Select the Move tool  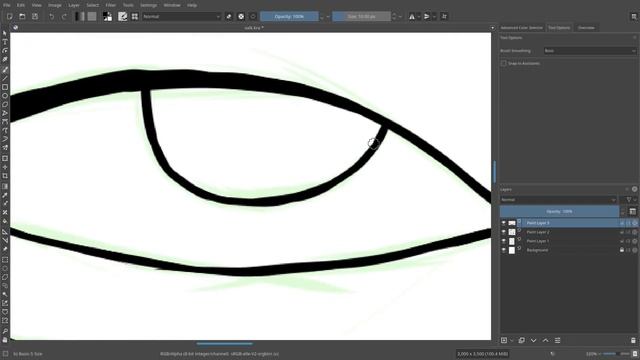5,167
